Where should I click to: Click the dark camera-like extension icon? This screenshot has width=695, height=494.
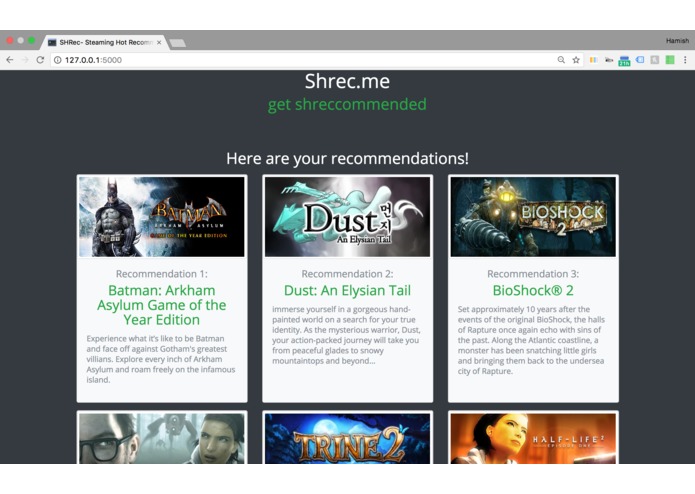click(x=609, y=60)
